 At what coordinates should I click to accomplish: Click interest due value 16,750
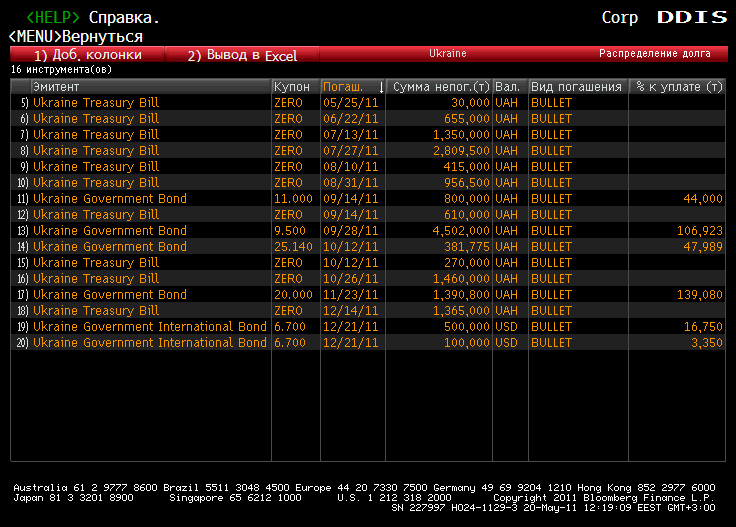coord(703,326)
